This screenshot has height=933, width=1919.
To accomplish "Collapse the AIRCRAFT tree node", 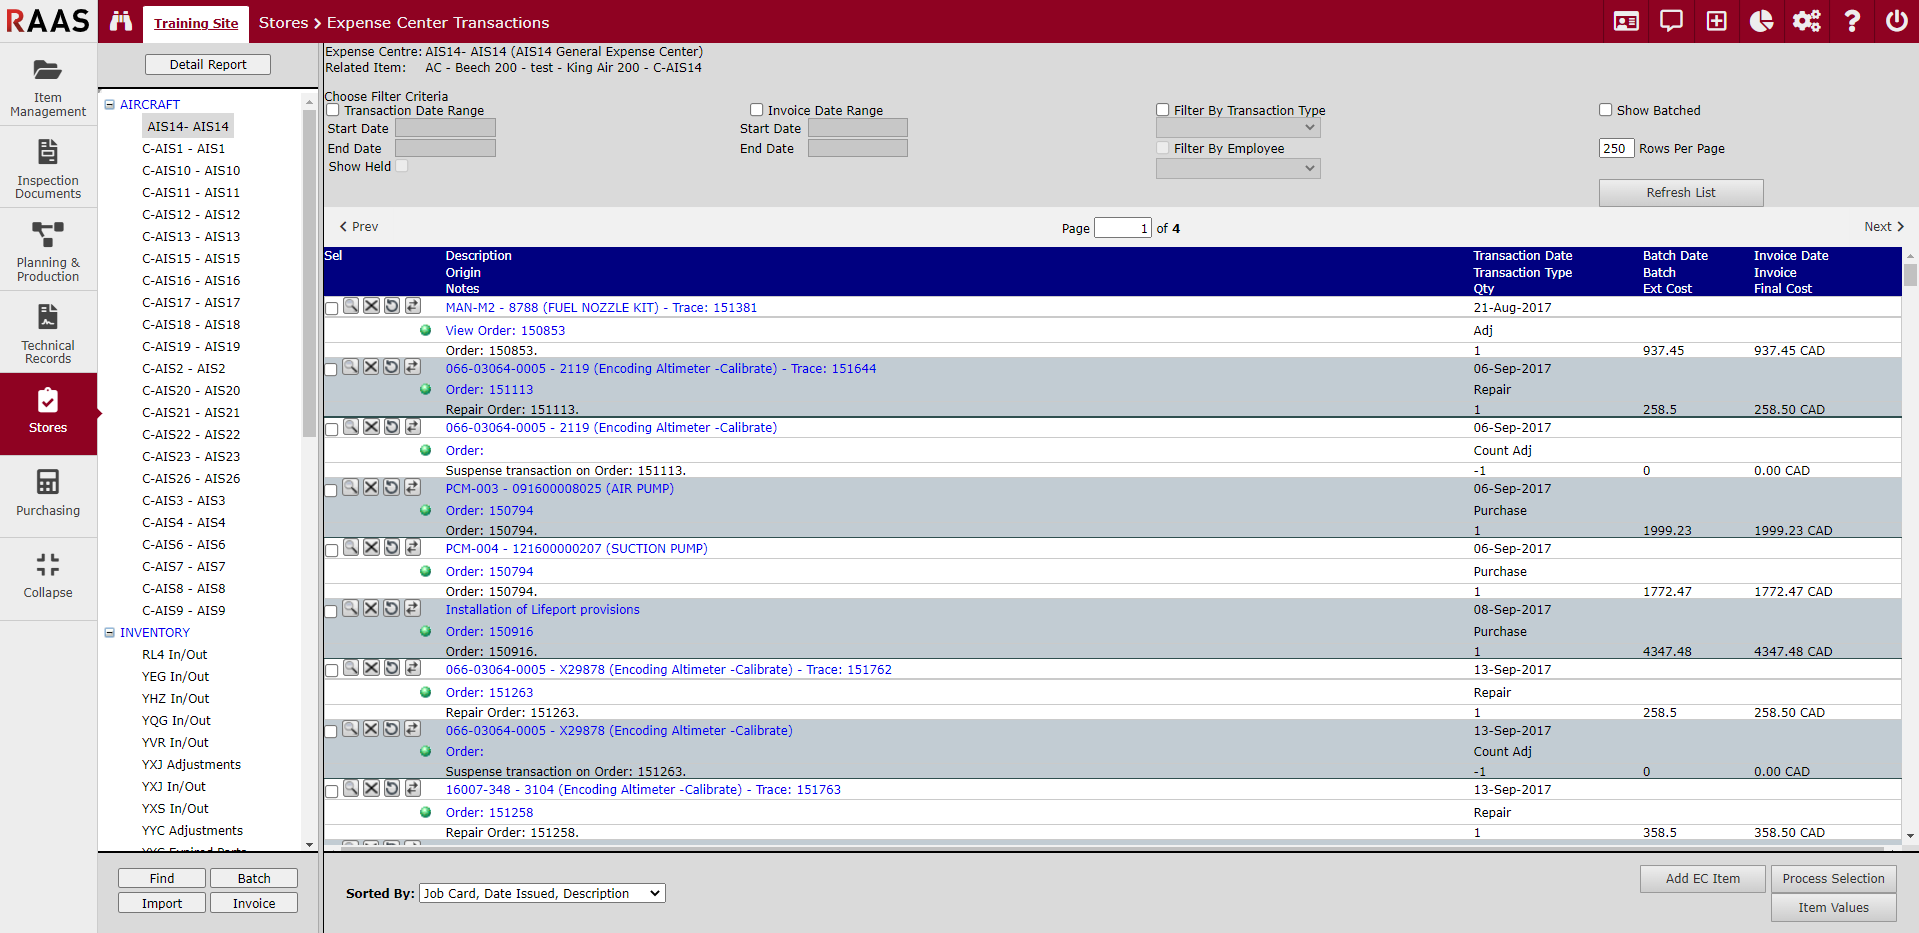I will 110,104.
